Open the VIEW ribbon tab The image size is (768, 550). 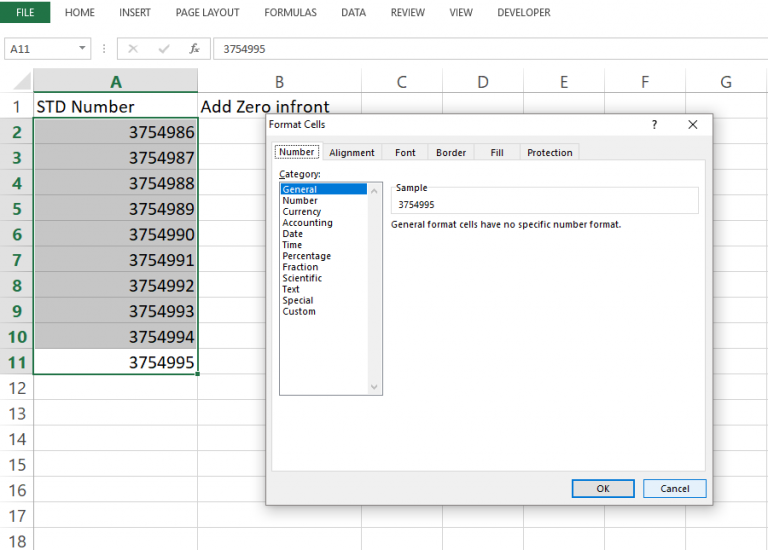pos(461,12)
